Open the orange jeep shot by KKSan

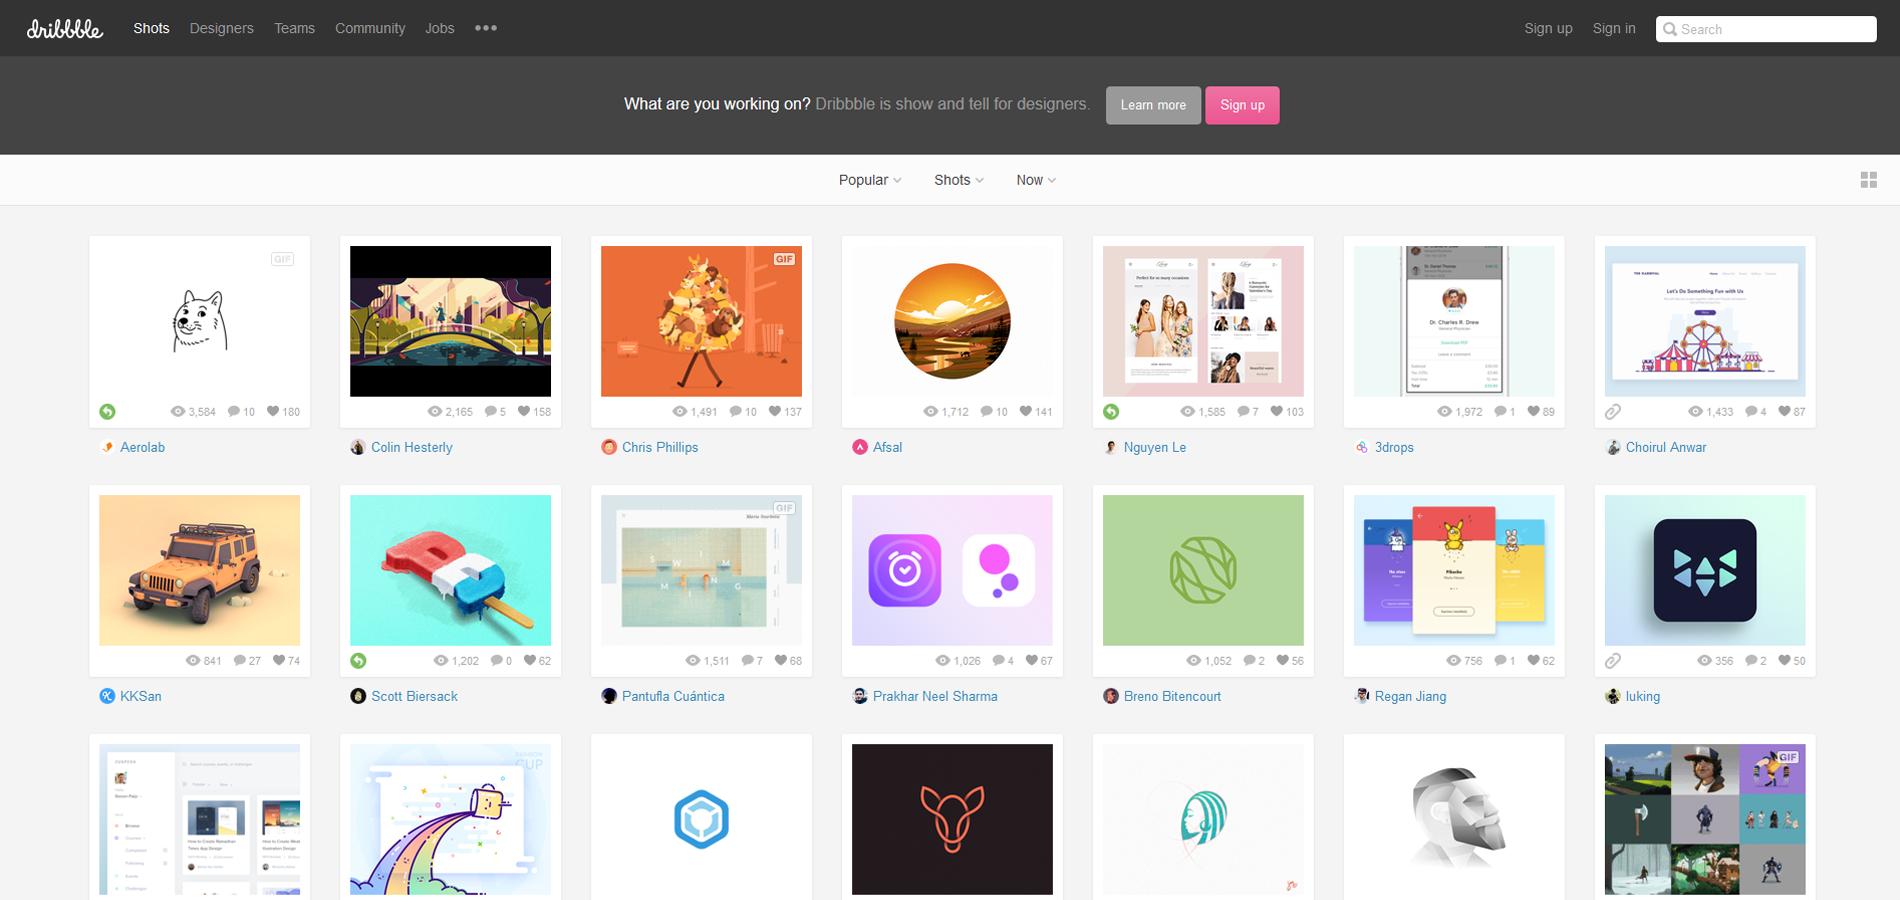200,570
